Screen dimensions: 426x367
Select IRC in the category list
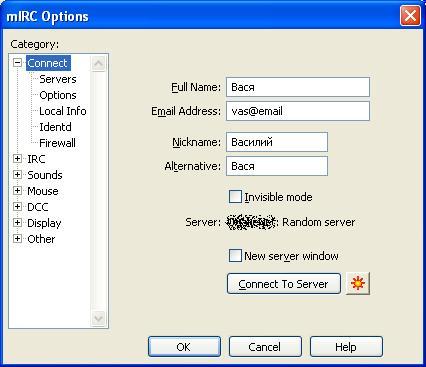pyautogui.click(x=36, y=159)
